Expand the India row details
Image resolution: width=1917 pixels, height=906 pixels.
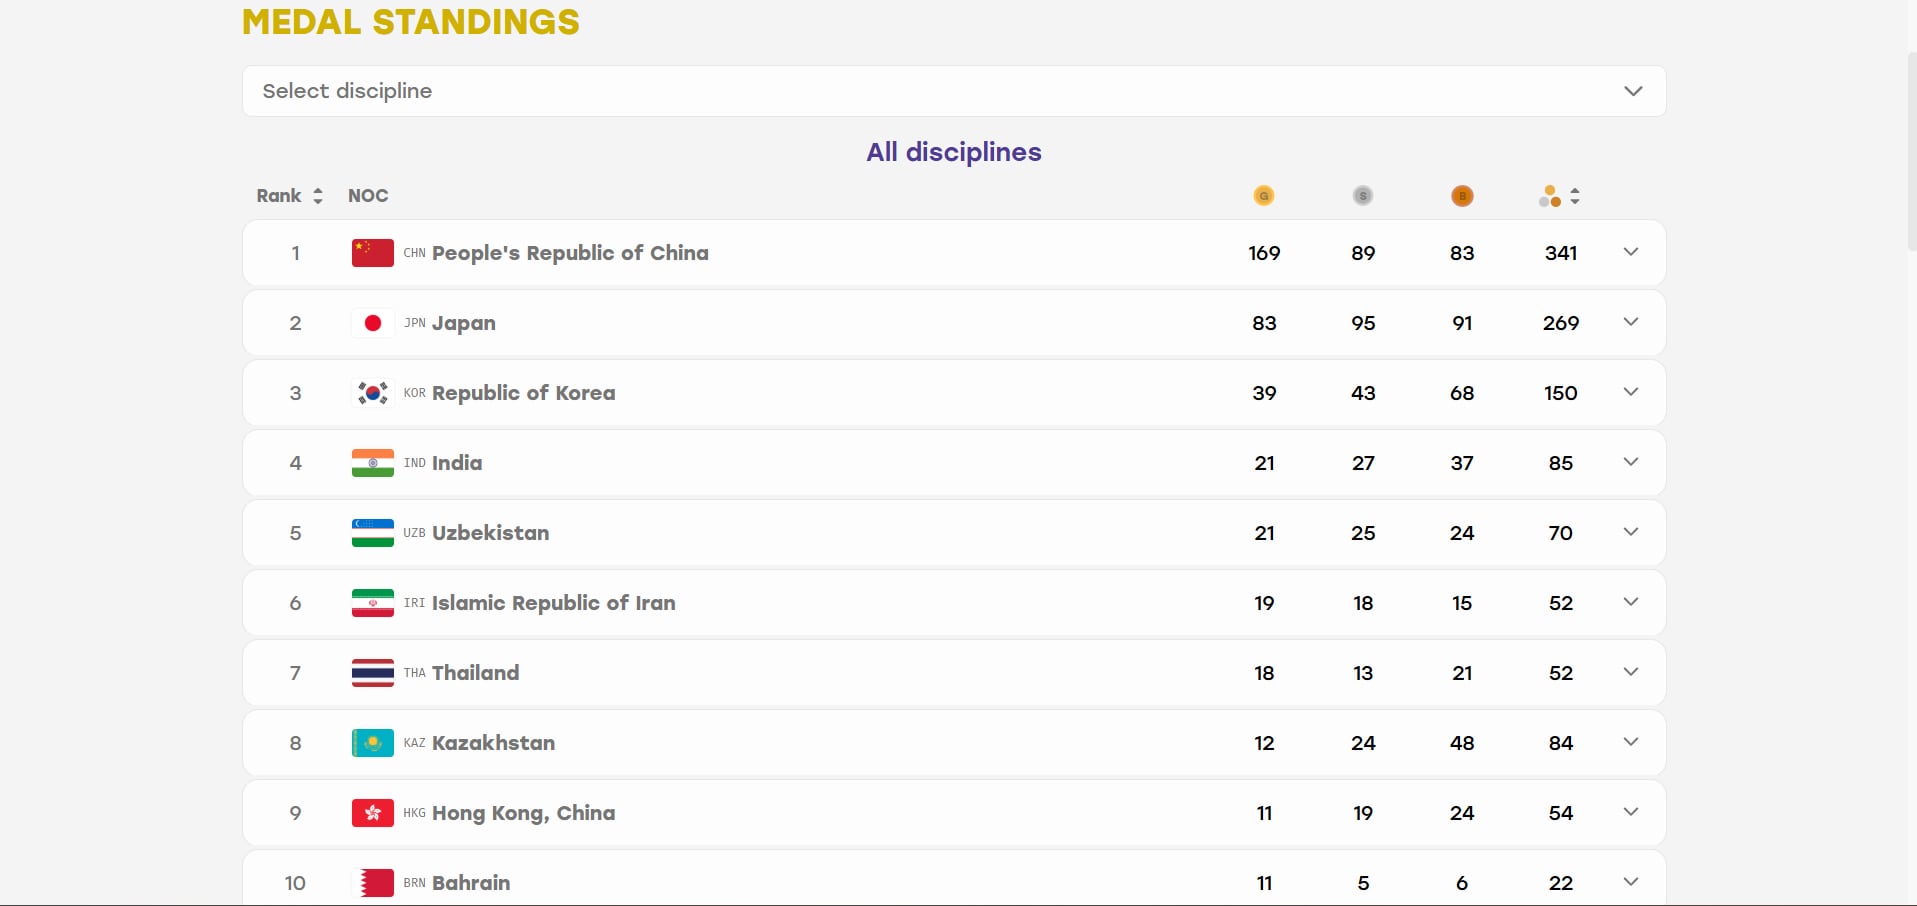[1631, 462]
